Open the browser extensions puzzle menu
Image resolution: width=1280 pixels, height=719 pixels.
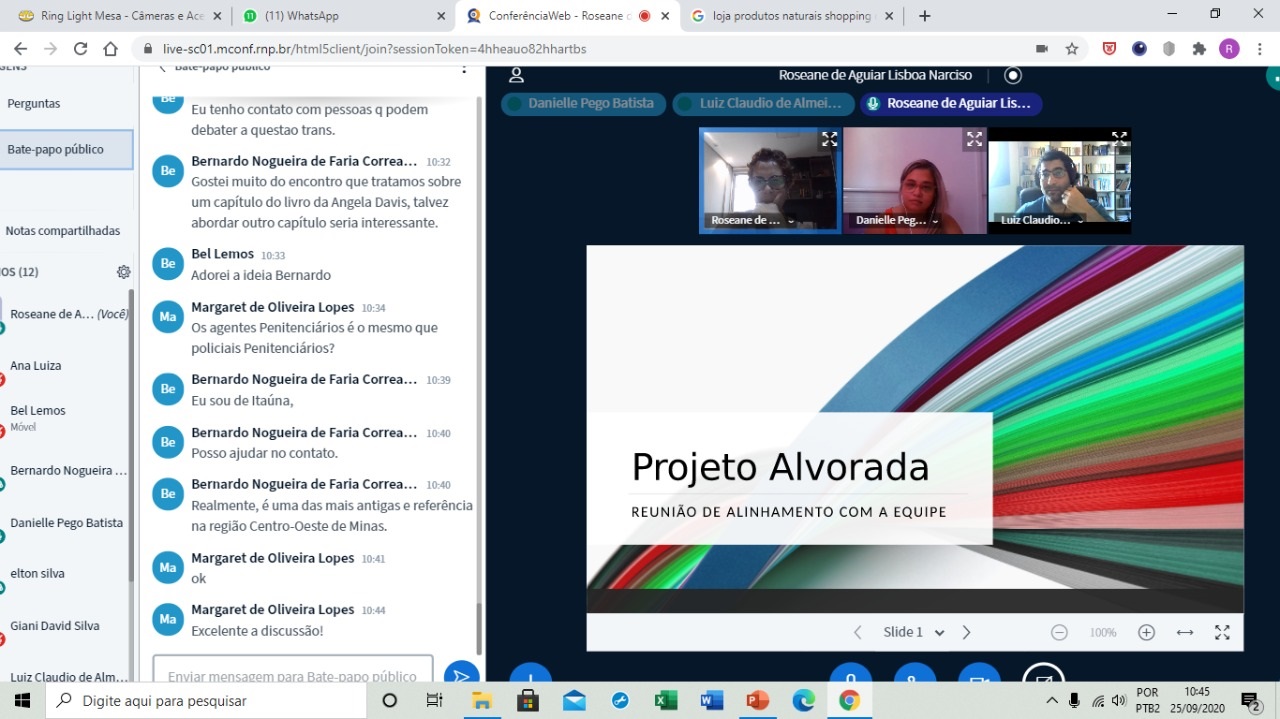(1199, 49)
